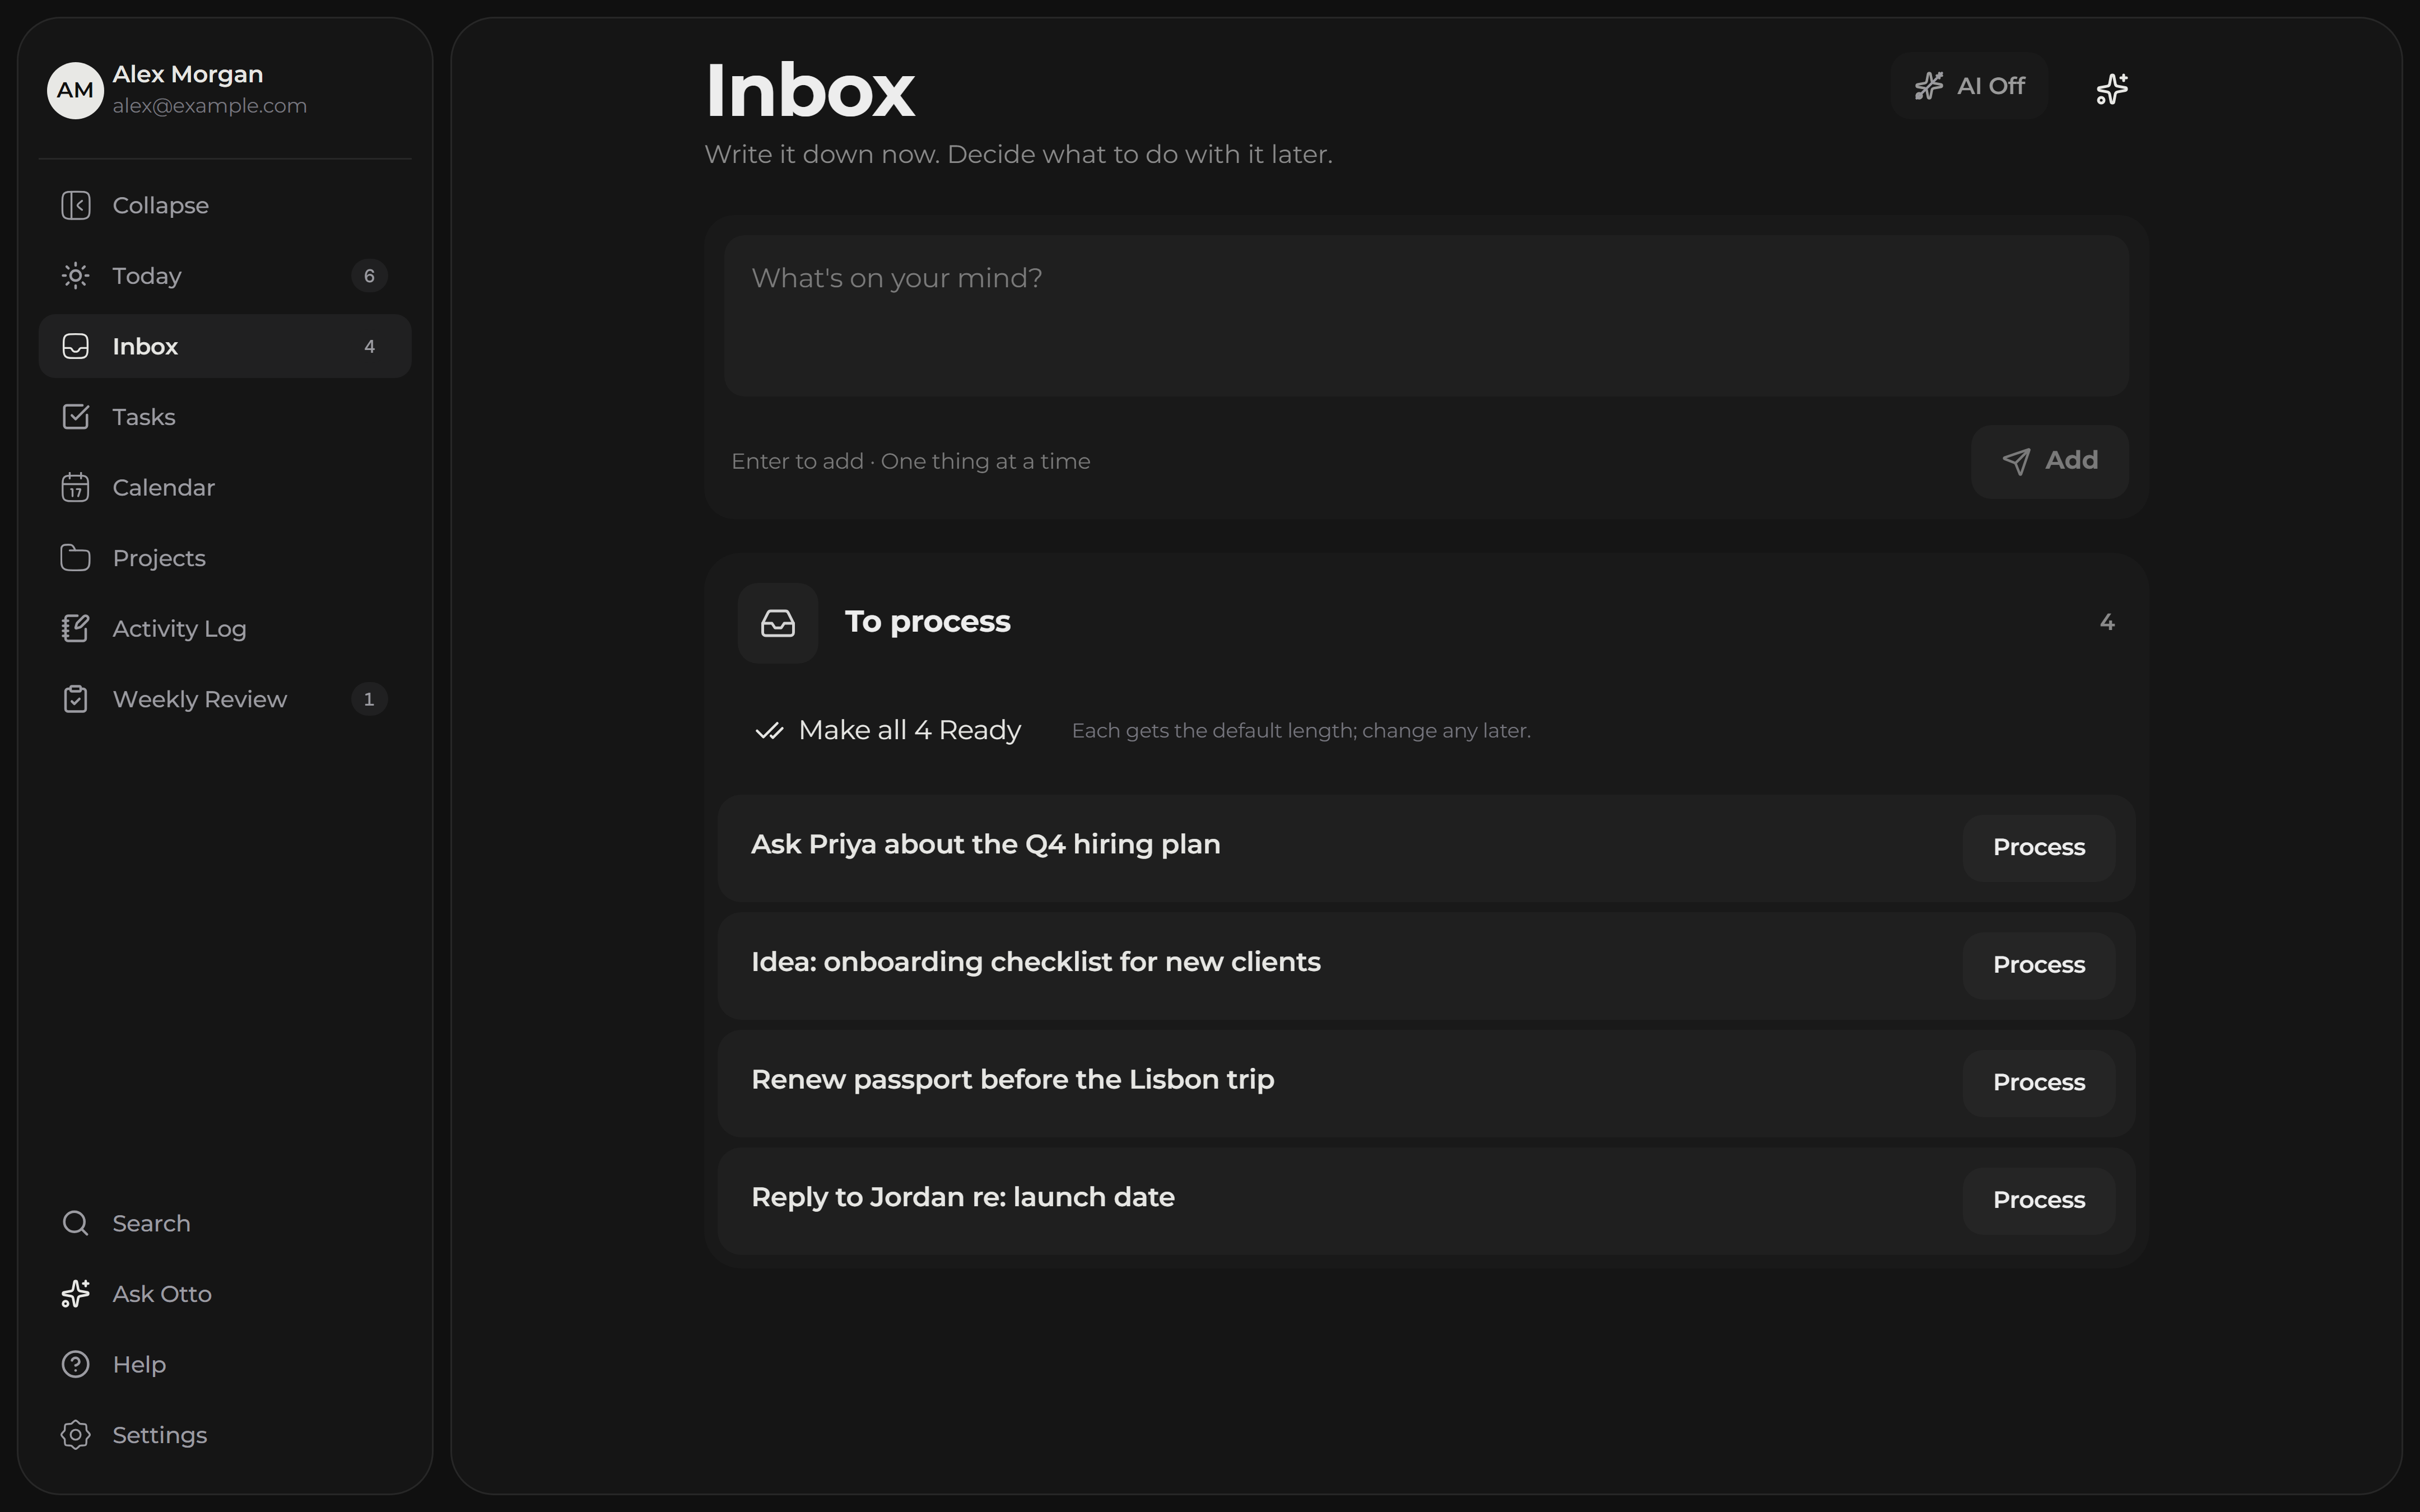This screenshot has height=1512, width=2420.
Task: Toggle the AI Off switch
Action: click(1969, 86)
